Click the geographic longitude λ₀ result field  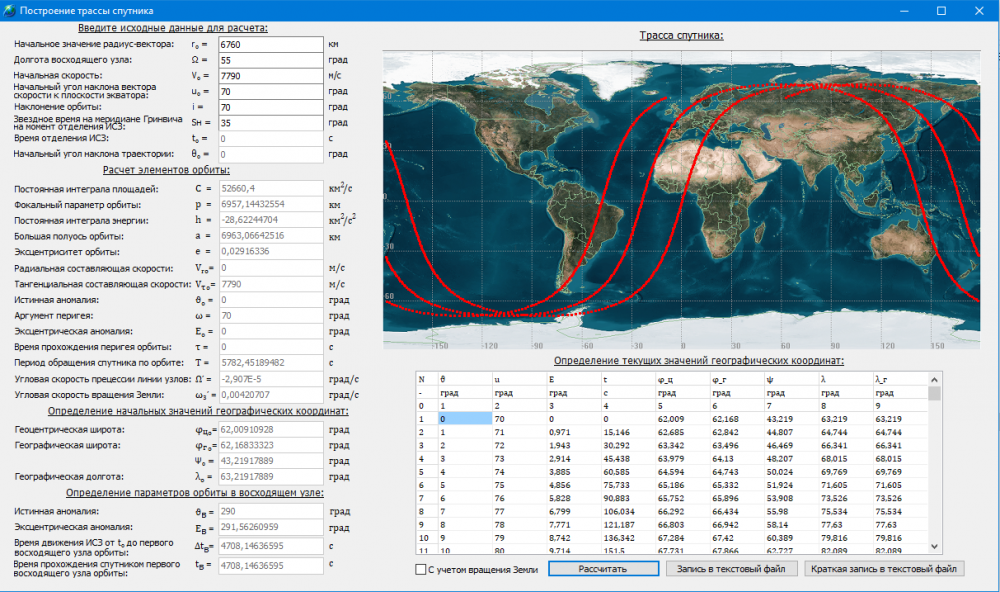270,478
